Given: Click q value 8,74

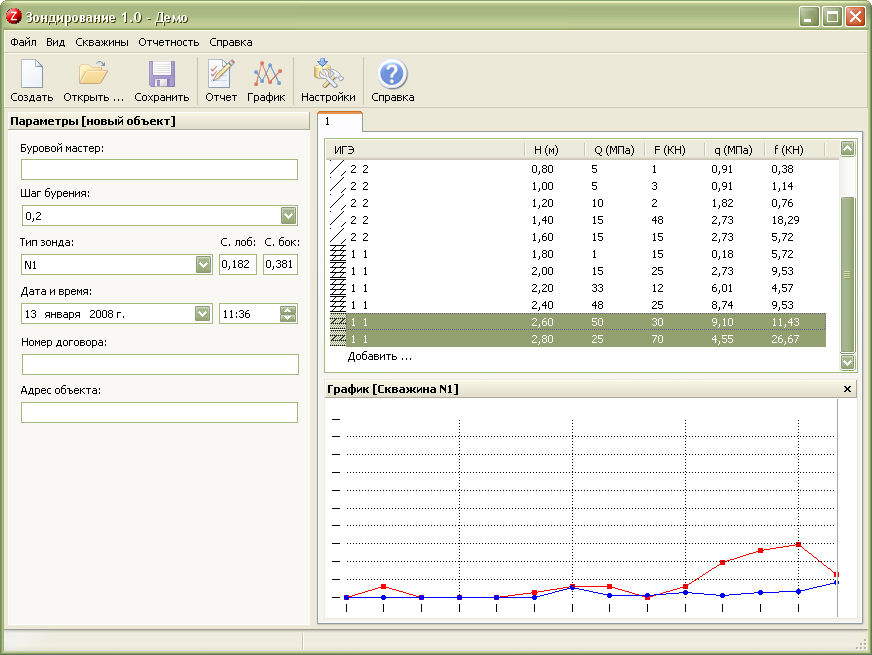Looking at the screenshot, I should [722, 305].
